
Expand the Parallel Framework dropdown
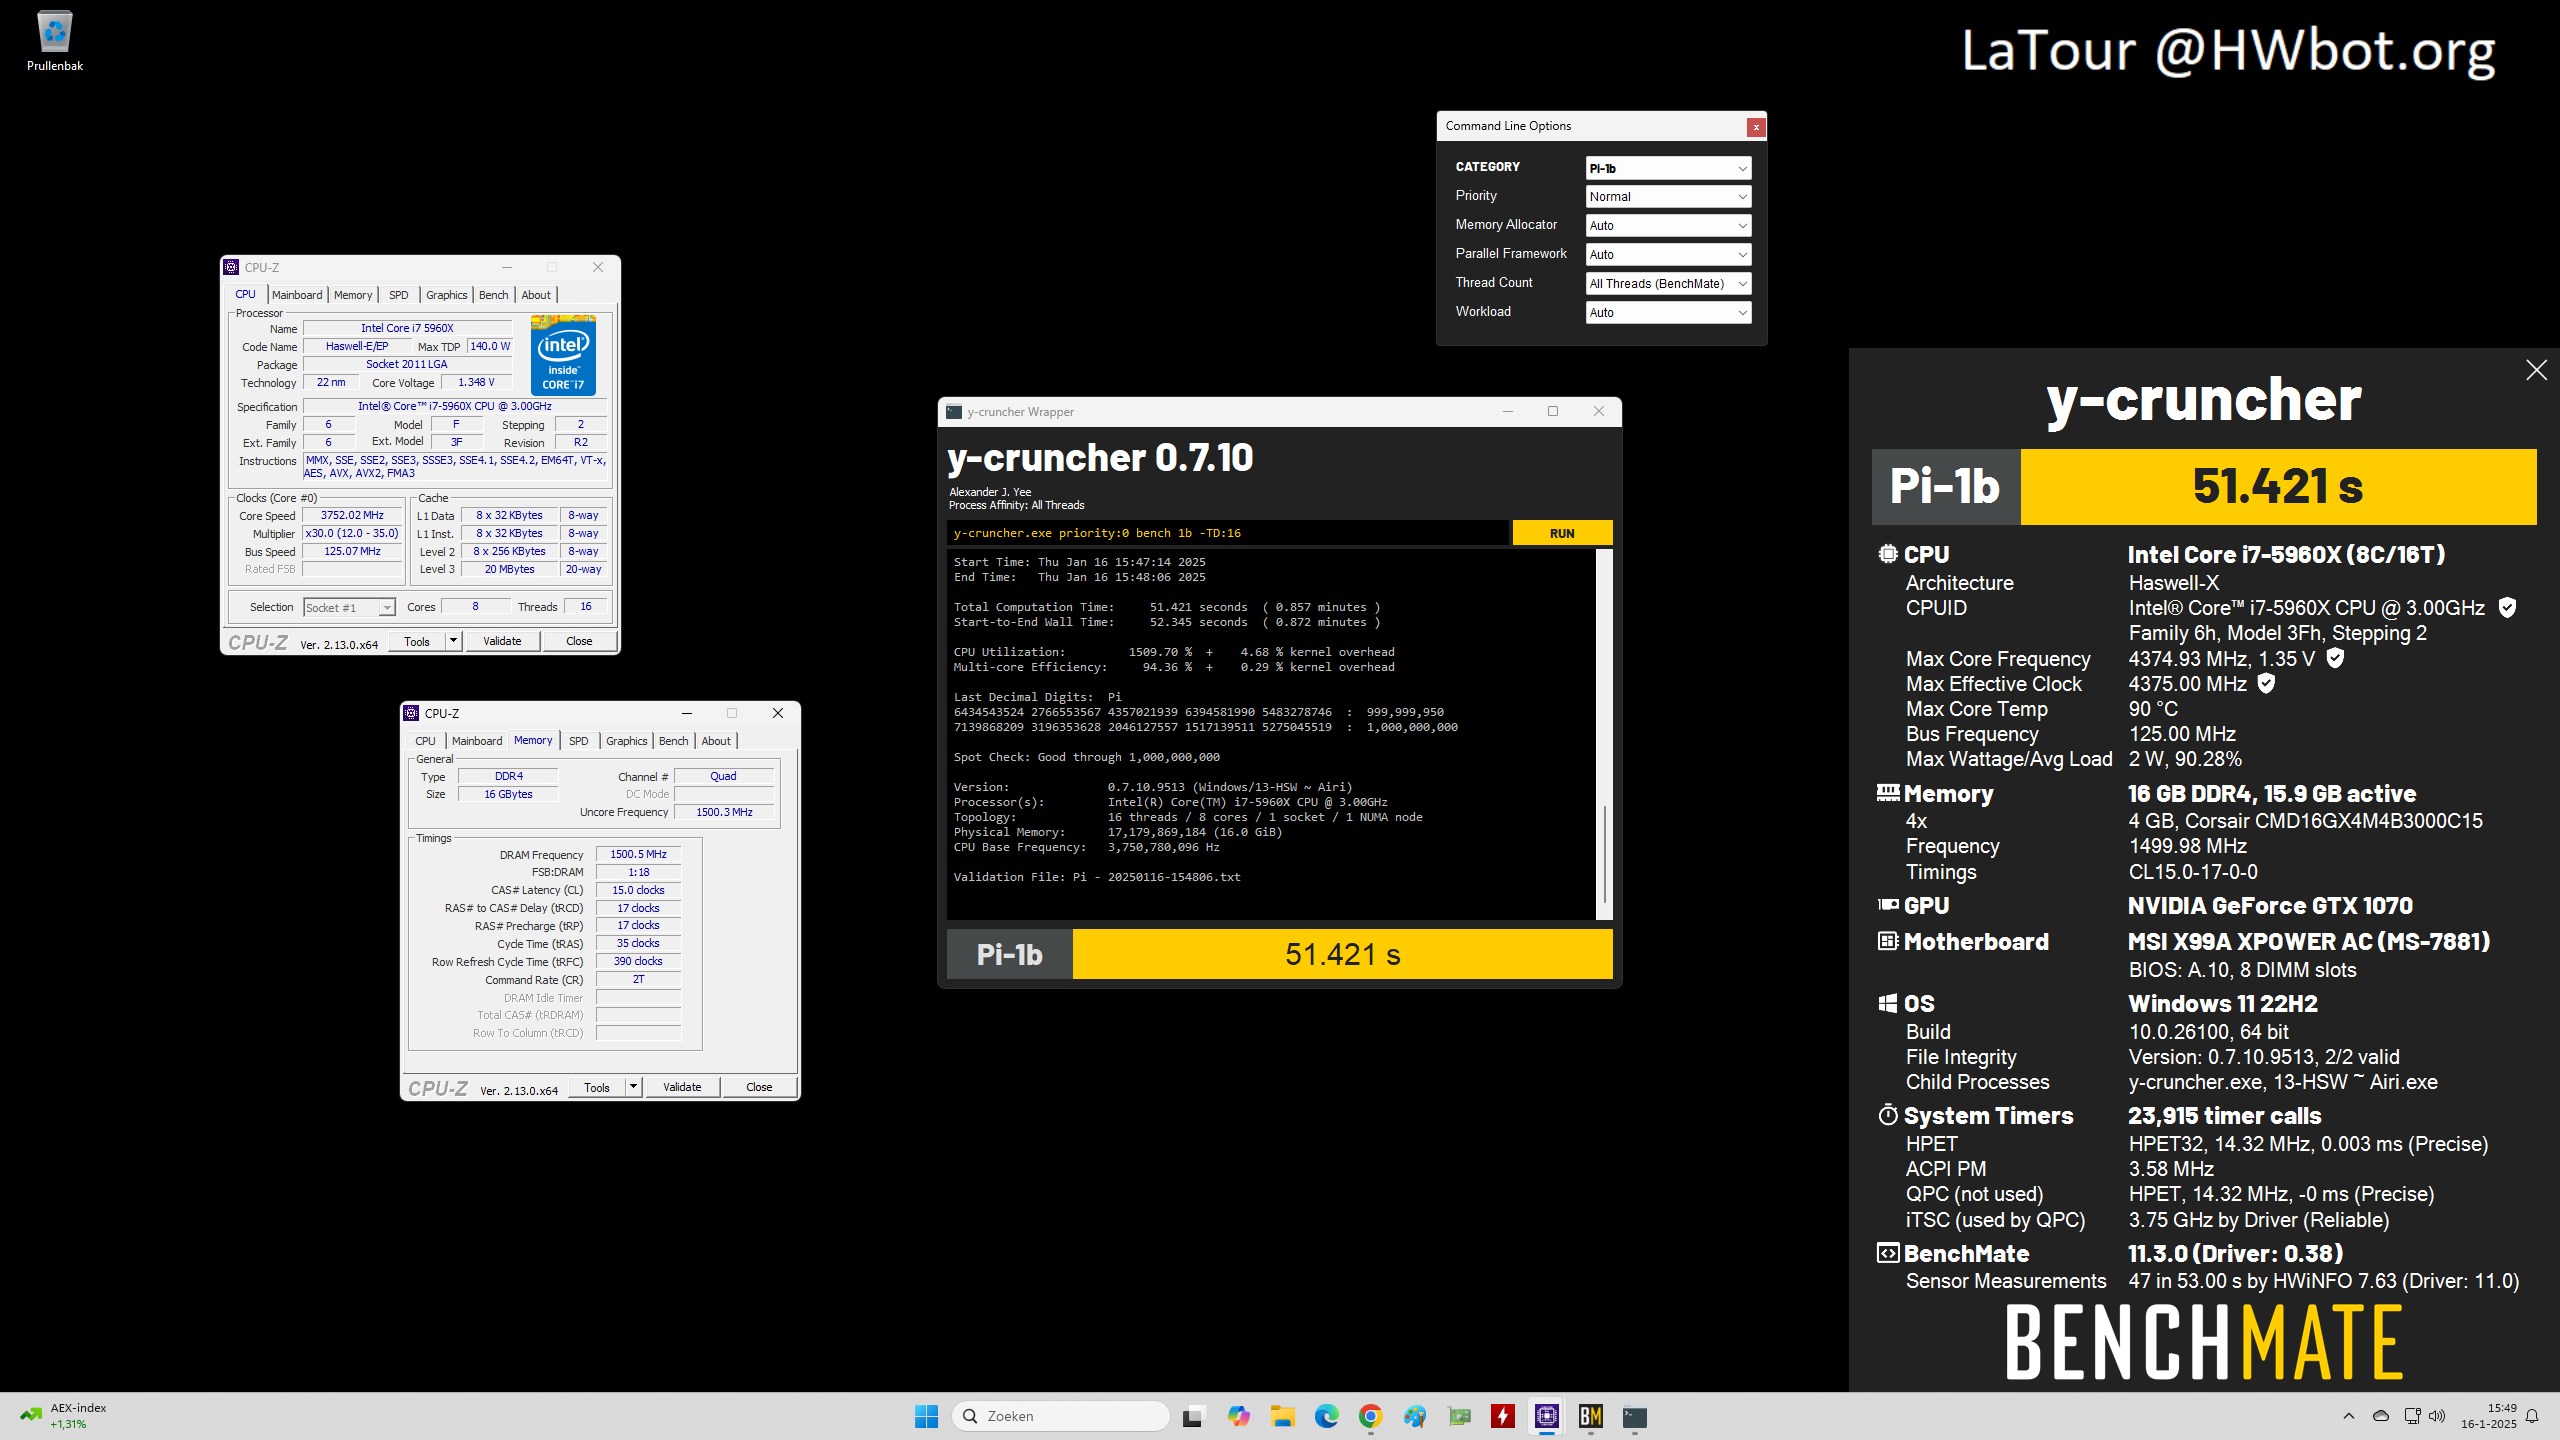(1668, 255)
